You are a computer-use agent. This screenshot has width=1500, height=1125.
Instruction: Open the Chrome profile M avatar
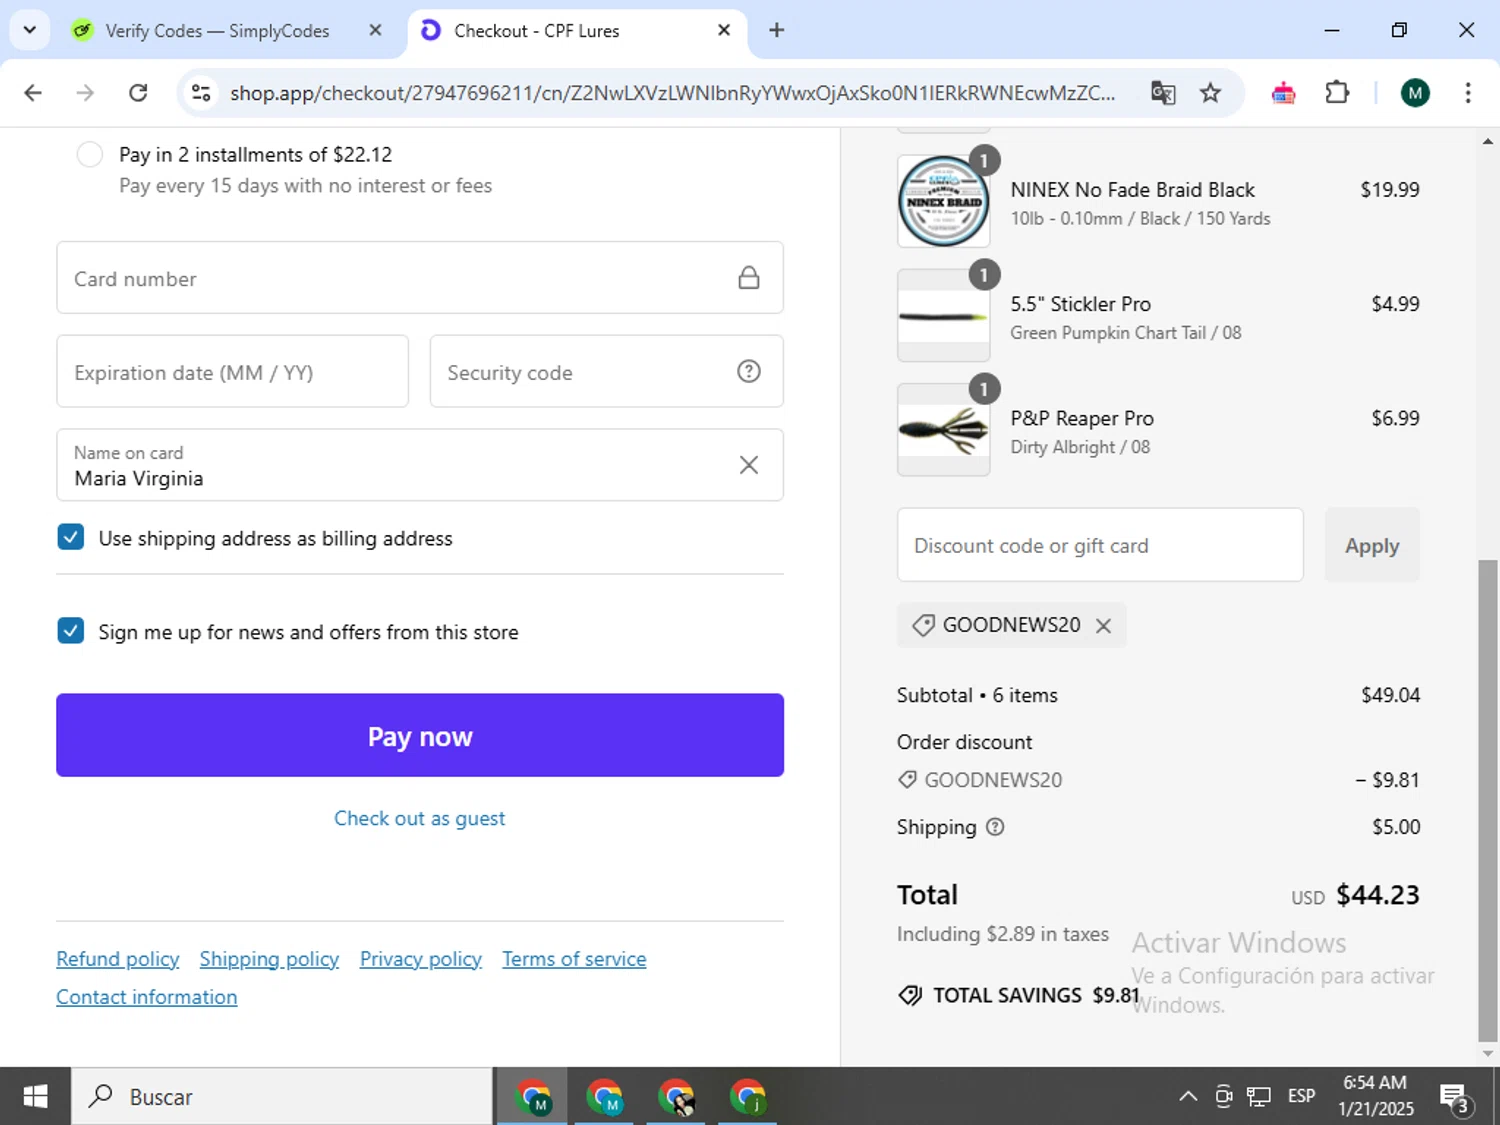pyautogui.click(x=1414, y=93)
